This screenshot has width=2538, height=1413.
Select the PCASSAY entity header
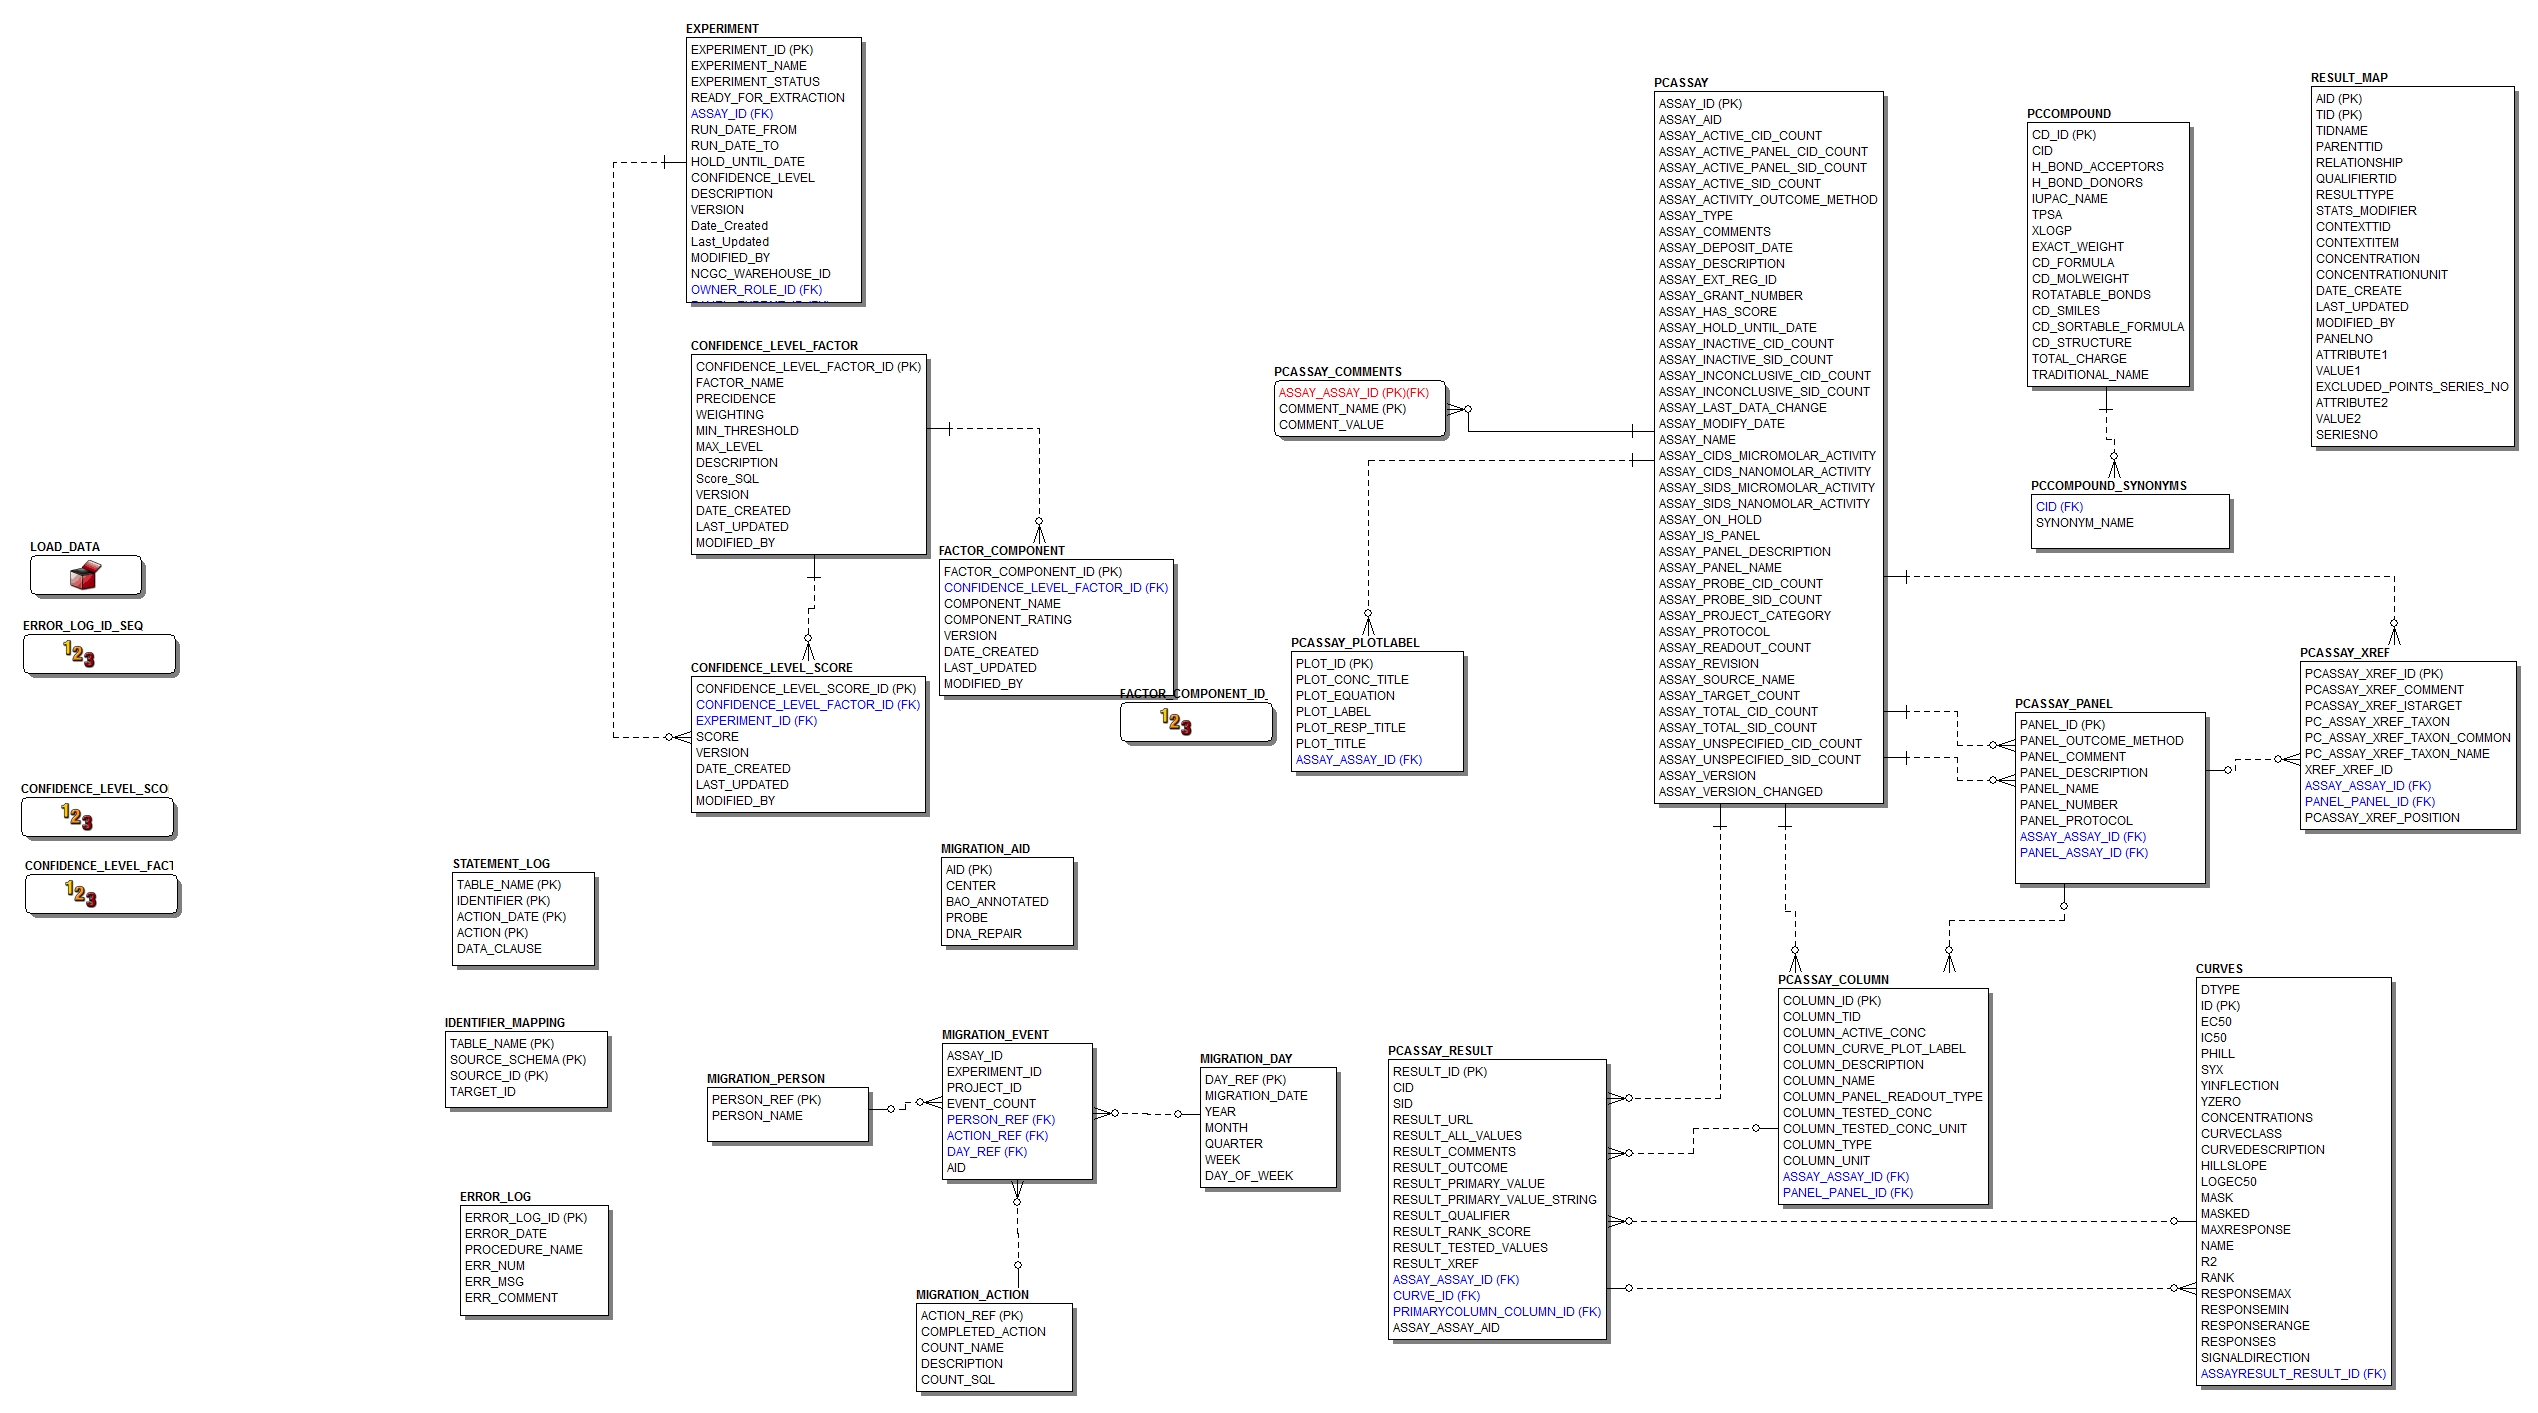(1680, 82)
